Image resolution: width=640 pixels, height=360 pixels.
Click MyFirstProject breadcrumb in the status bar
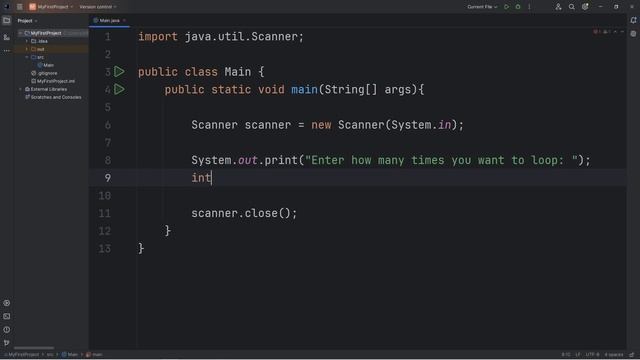23,355
